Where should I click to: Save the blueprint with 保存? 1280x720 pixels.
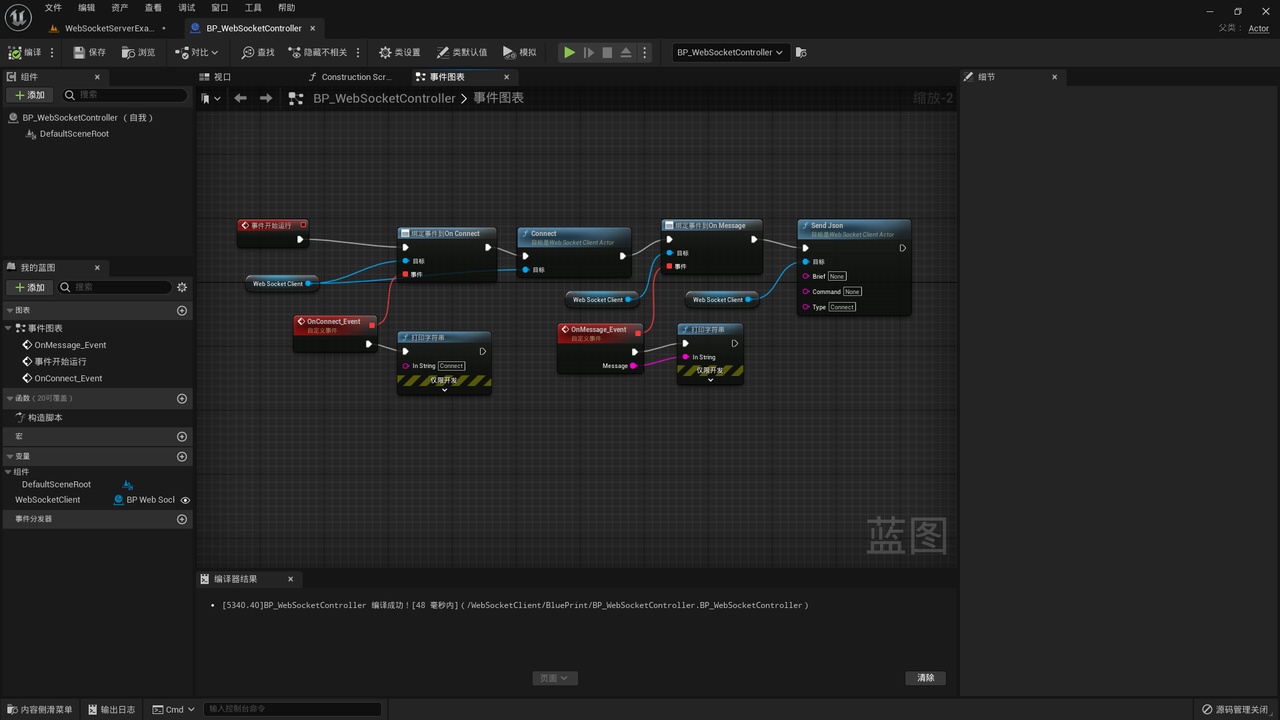tap(89, 52)
